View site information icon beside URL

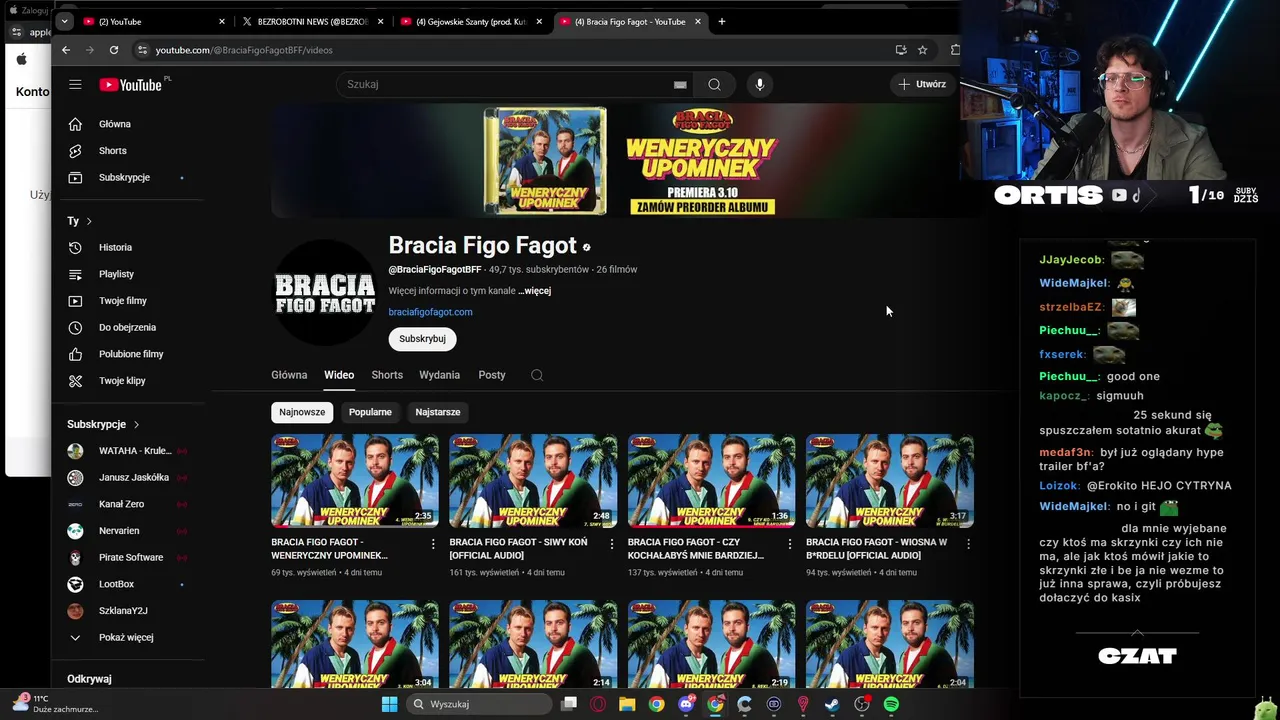143,50
